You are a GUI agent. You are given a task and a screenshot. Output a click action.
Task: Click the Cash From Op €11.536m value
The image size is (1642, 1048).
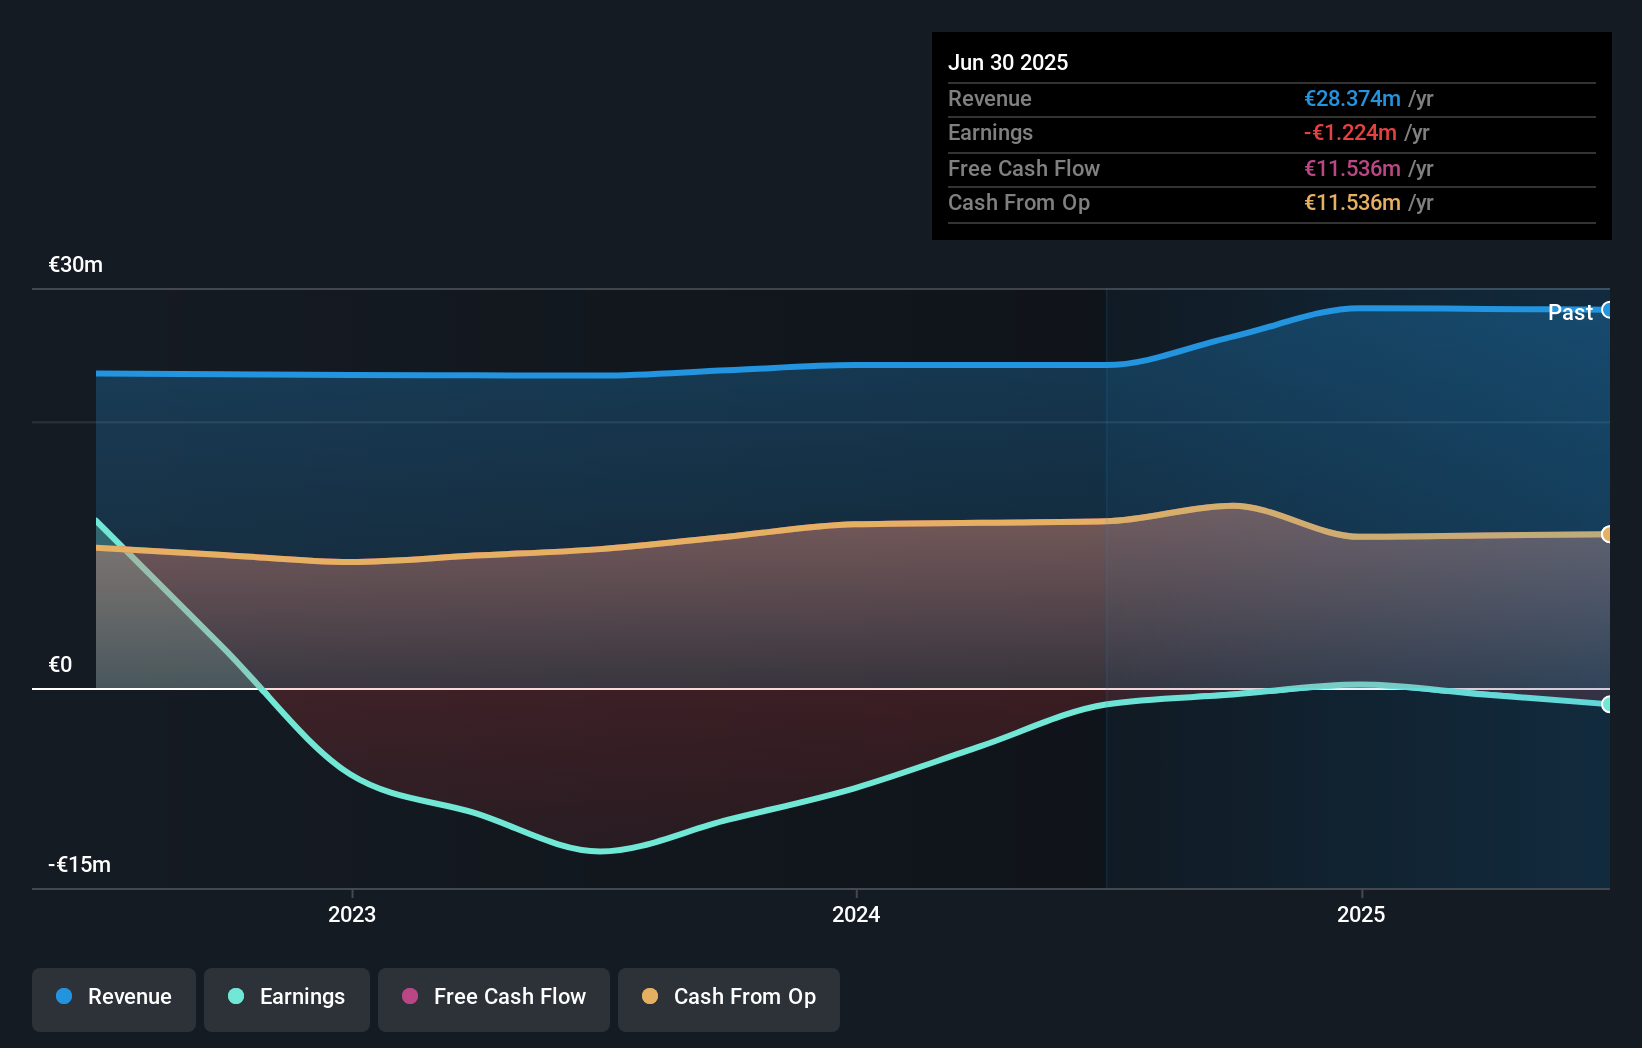pos(1352,202)
